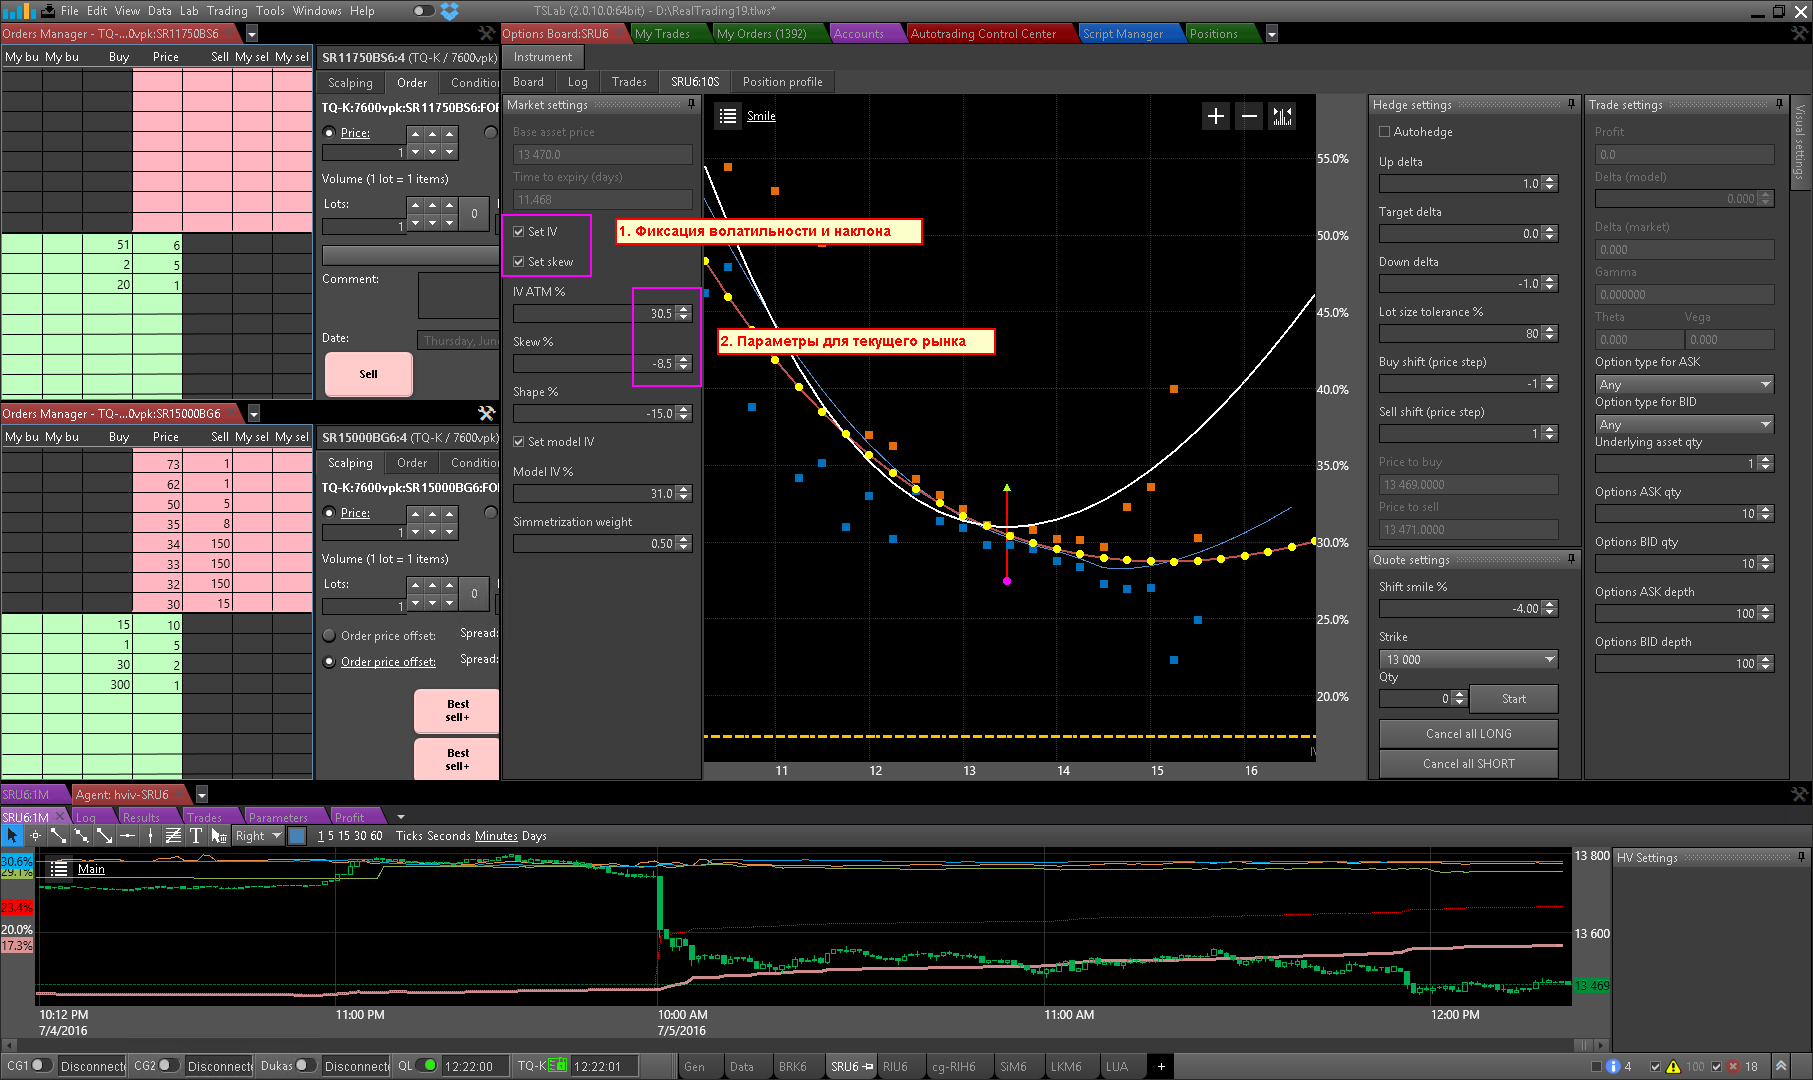The height and width of the screenshot is (1080, 1813).
Task: Open the Trading menu
Action: (x=227, y=11)
